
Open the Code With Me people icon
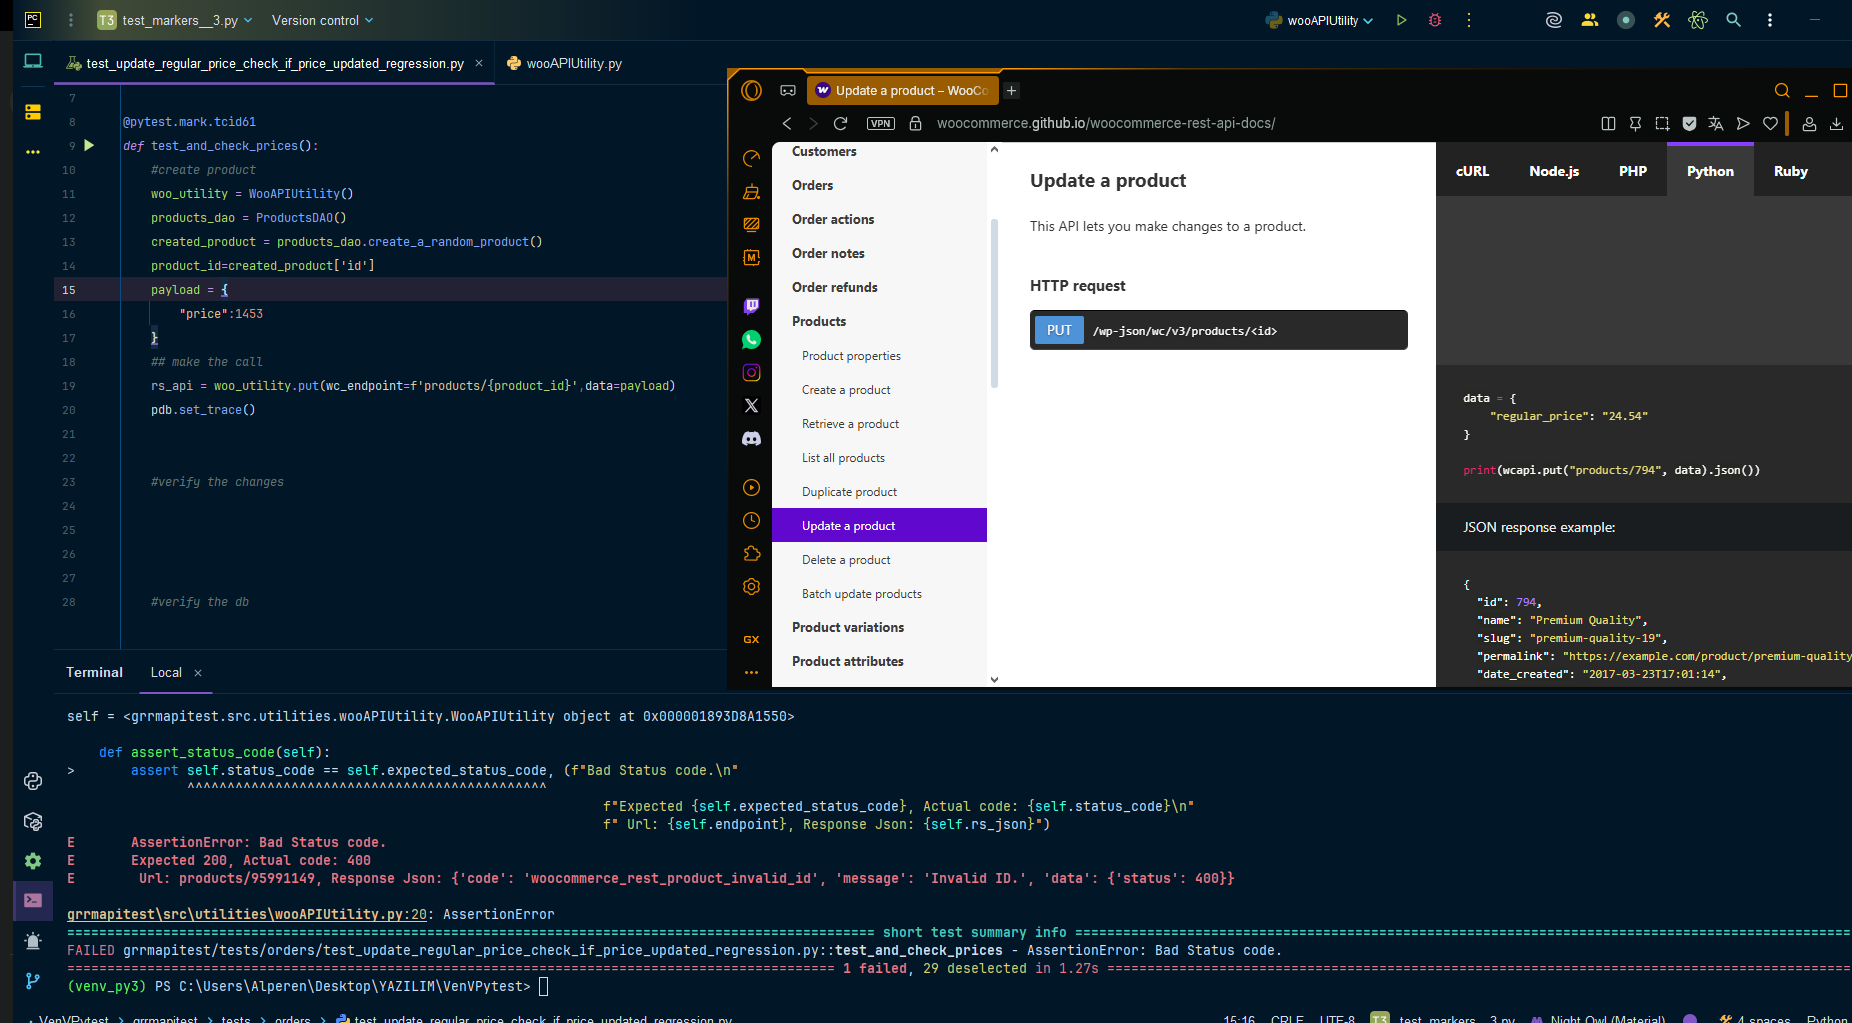coord(1589,20)
